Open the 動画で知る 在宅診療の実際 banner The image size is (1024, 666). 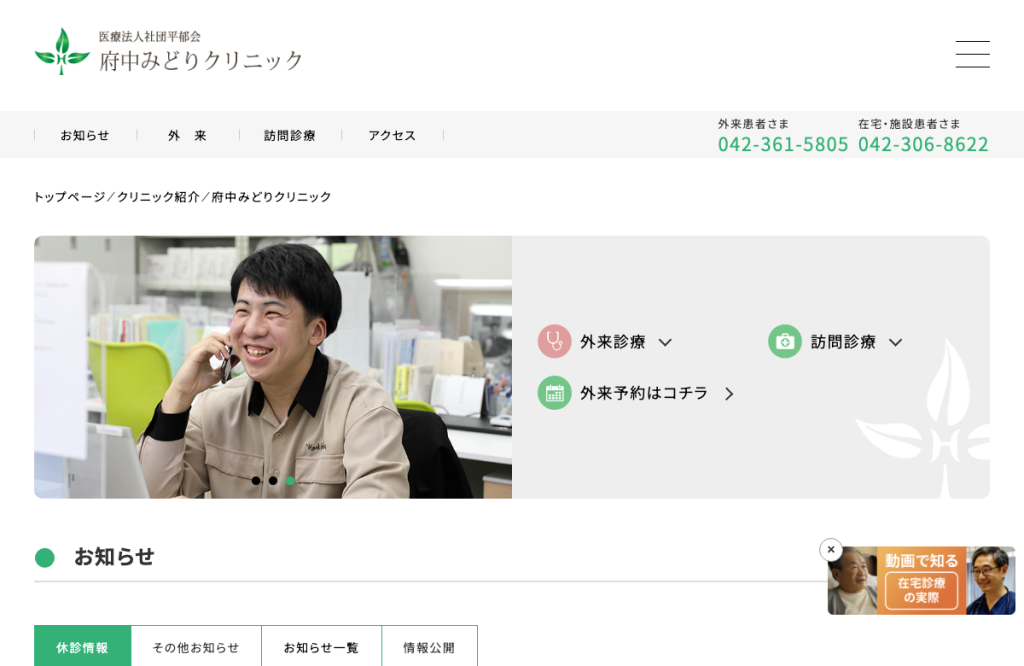pos(921,580)
